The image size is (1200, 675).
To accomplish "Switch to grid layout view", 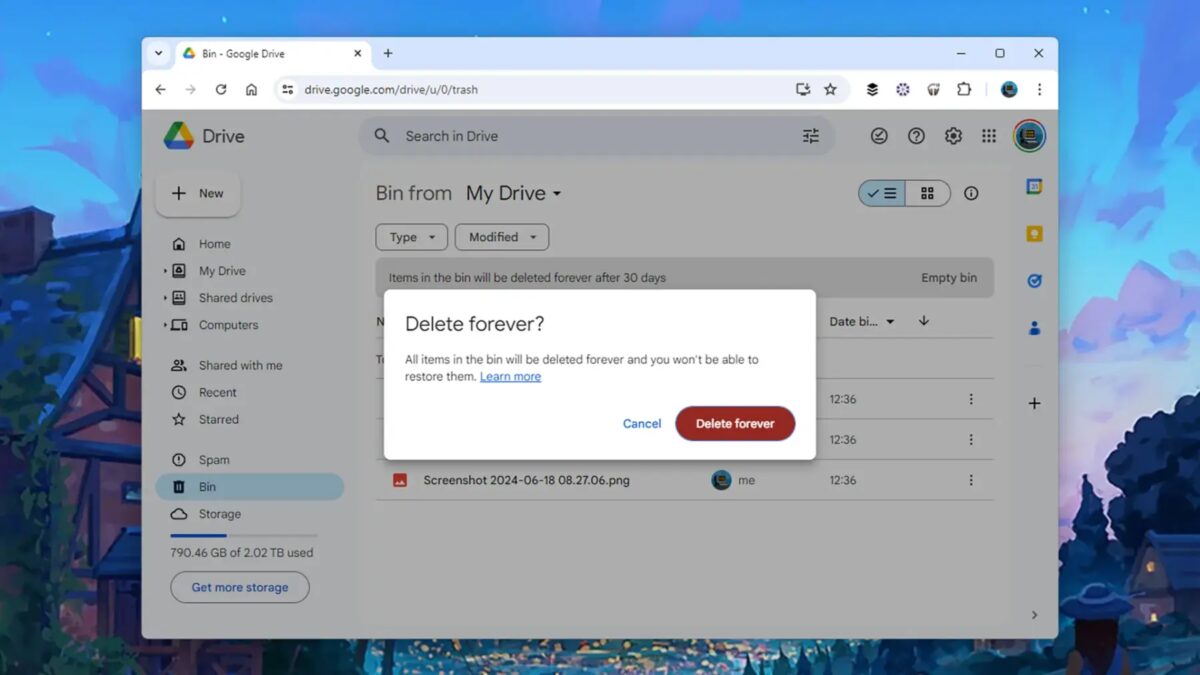I will pos(927,193).
